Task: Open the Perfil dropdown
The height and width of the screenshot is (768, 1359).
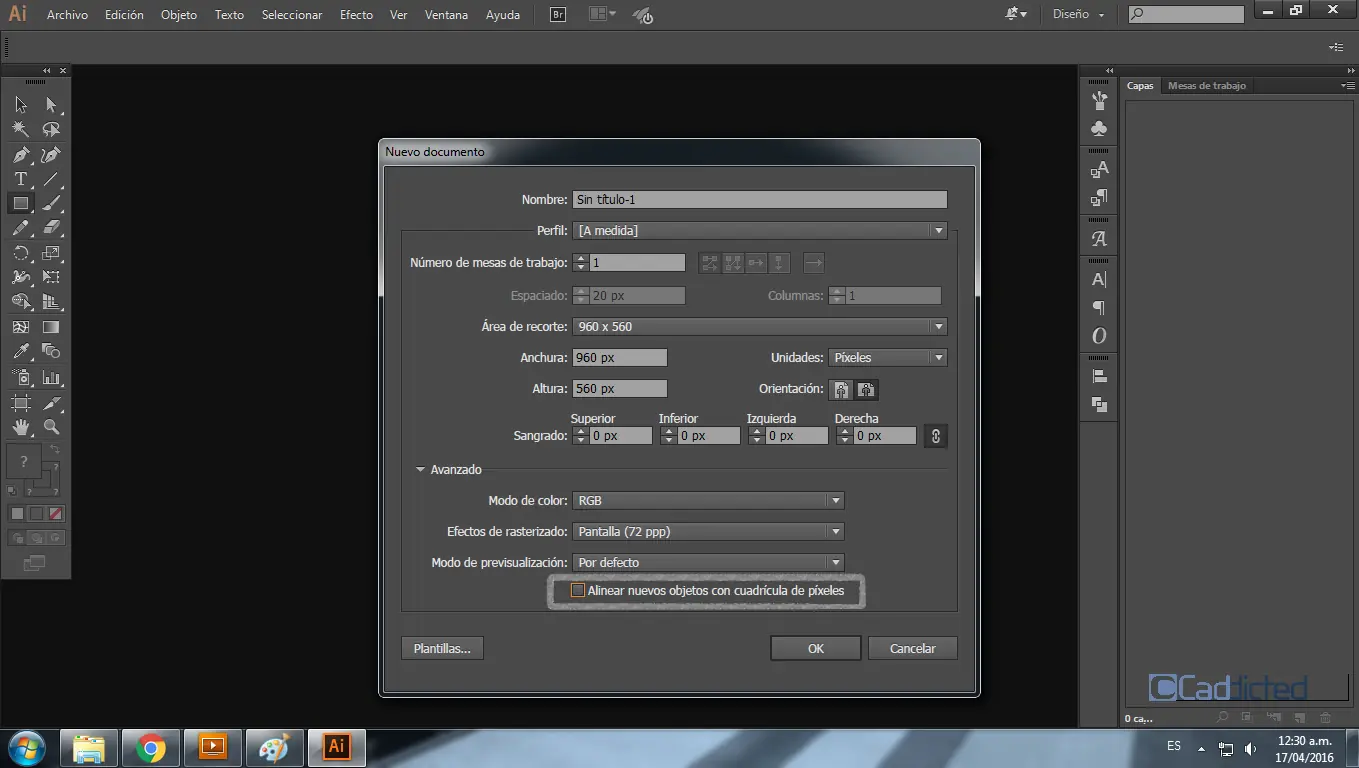Action: pyautogui.click(x=760, y=230)
